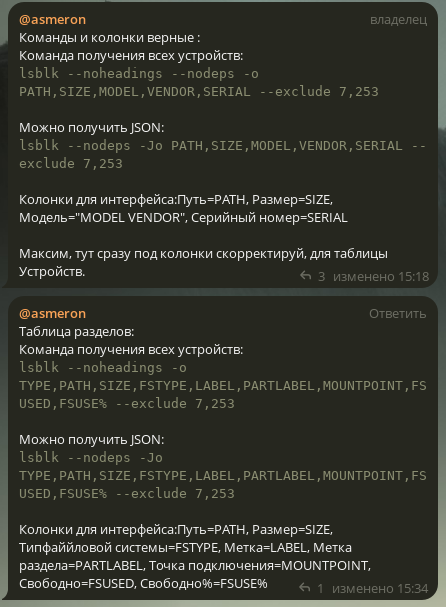
Task: Click the изменено 15:18 timestamp
Action: pos(381,276)
